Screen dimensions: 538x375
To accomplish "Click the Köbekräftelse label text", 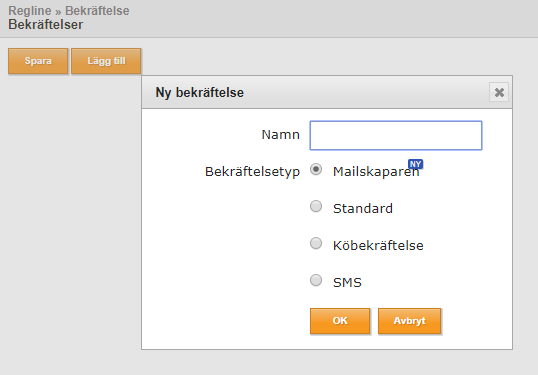I will pos(378,246).
